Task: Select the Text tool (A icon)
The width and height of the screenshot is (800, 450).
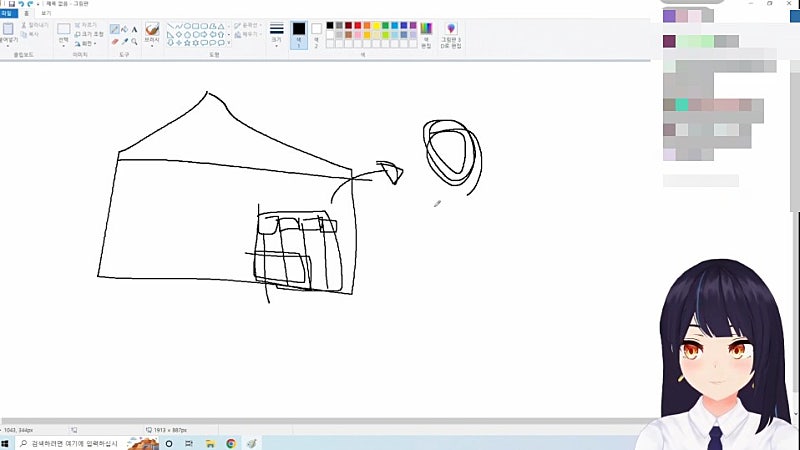Action: 134,30
